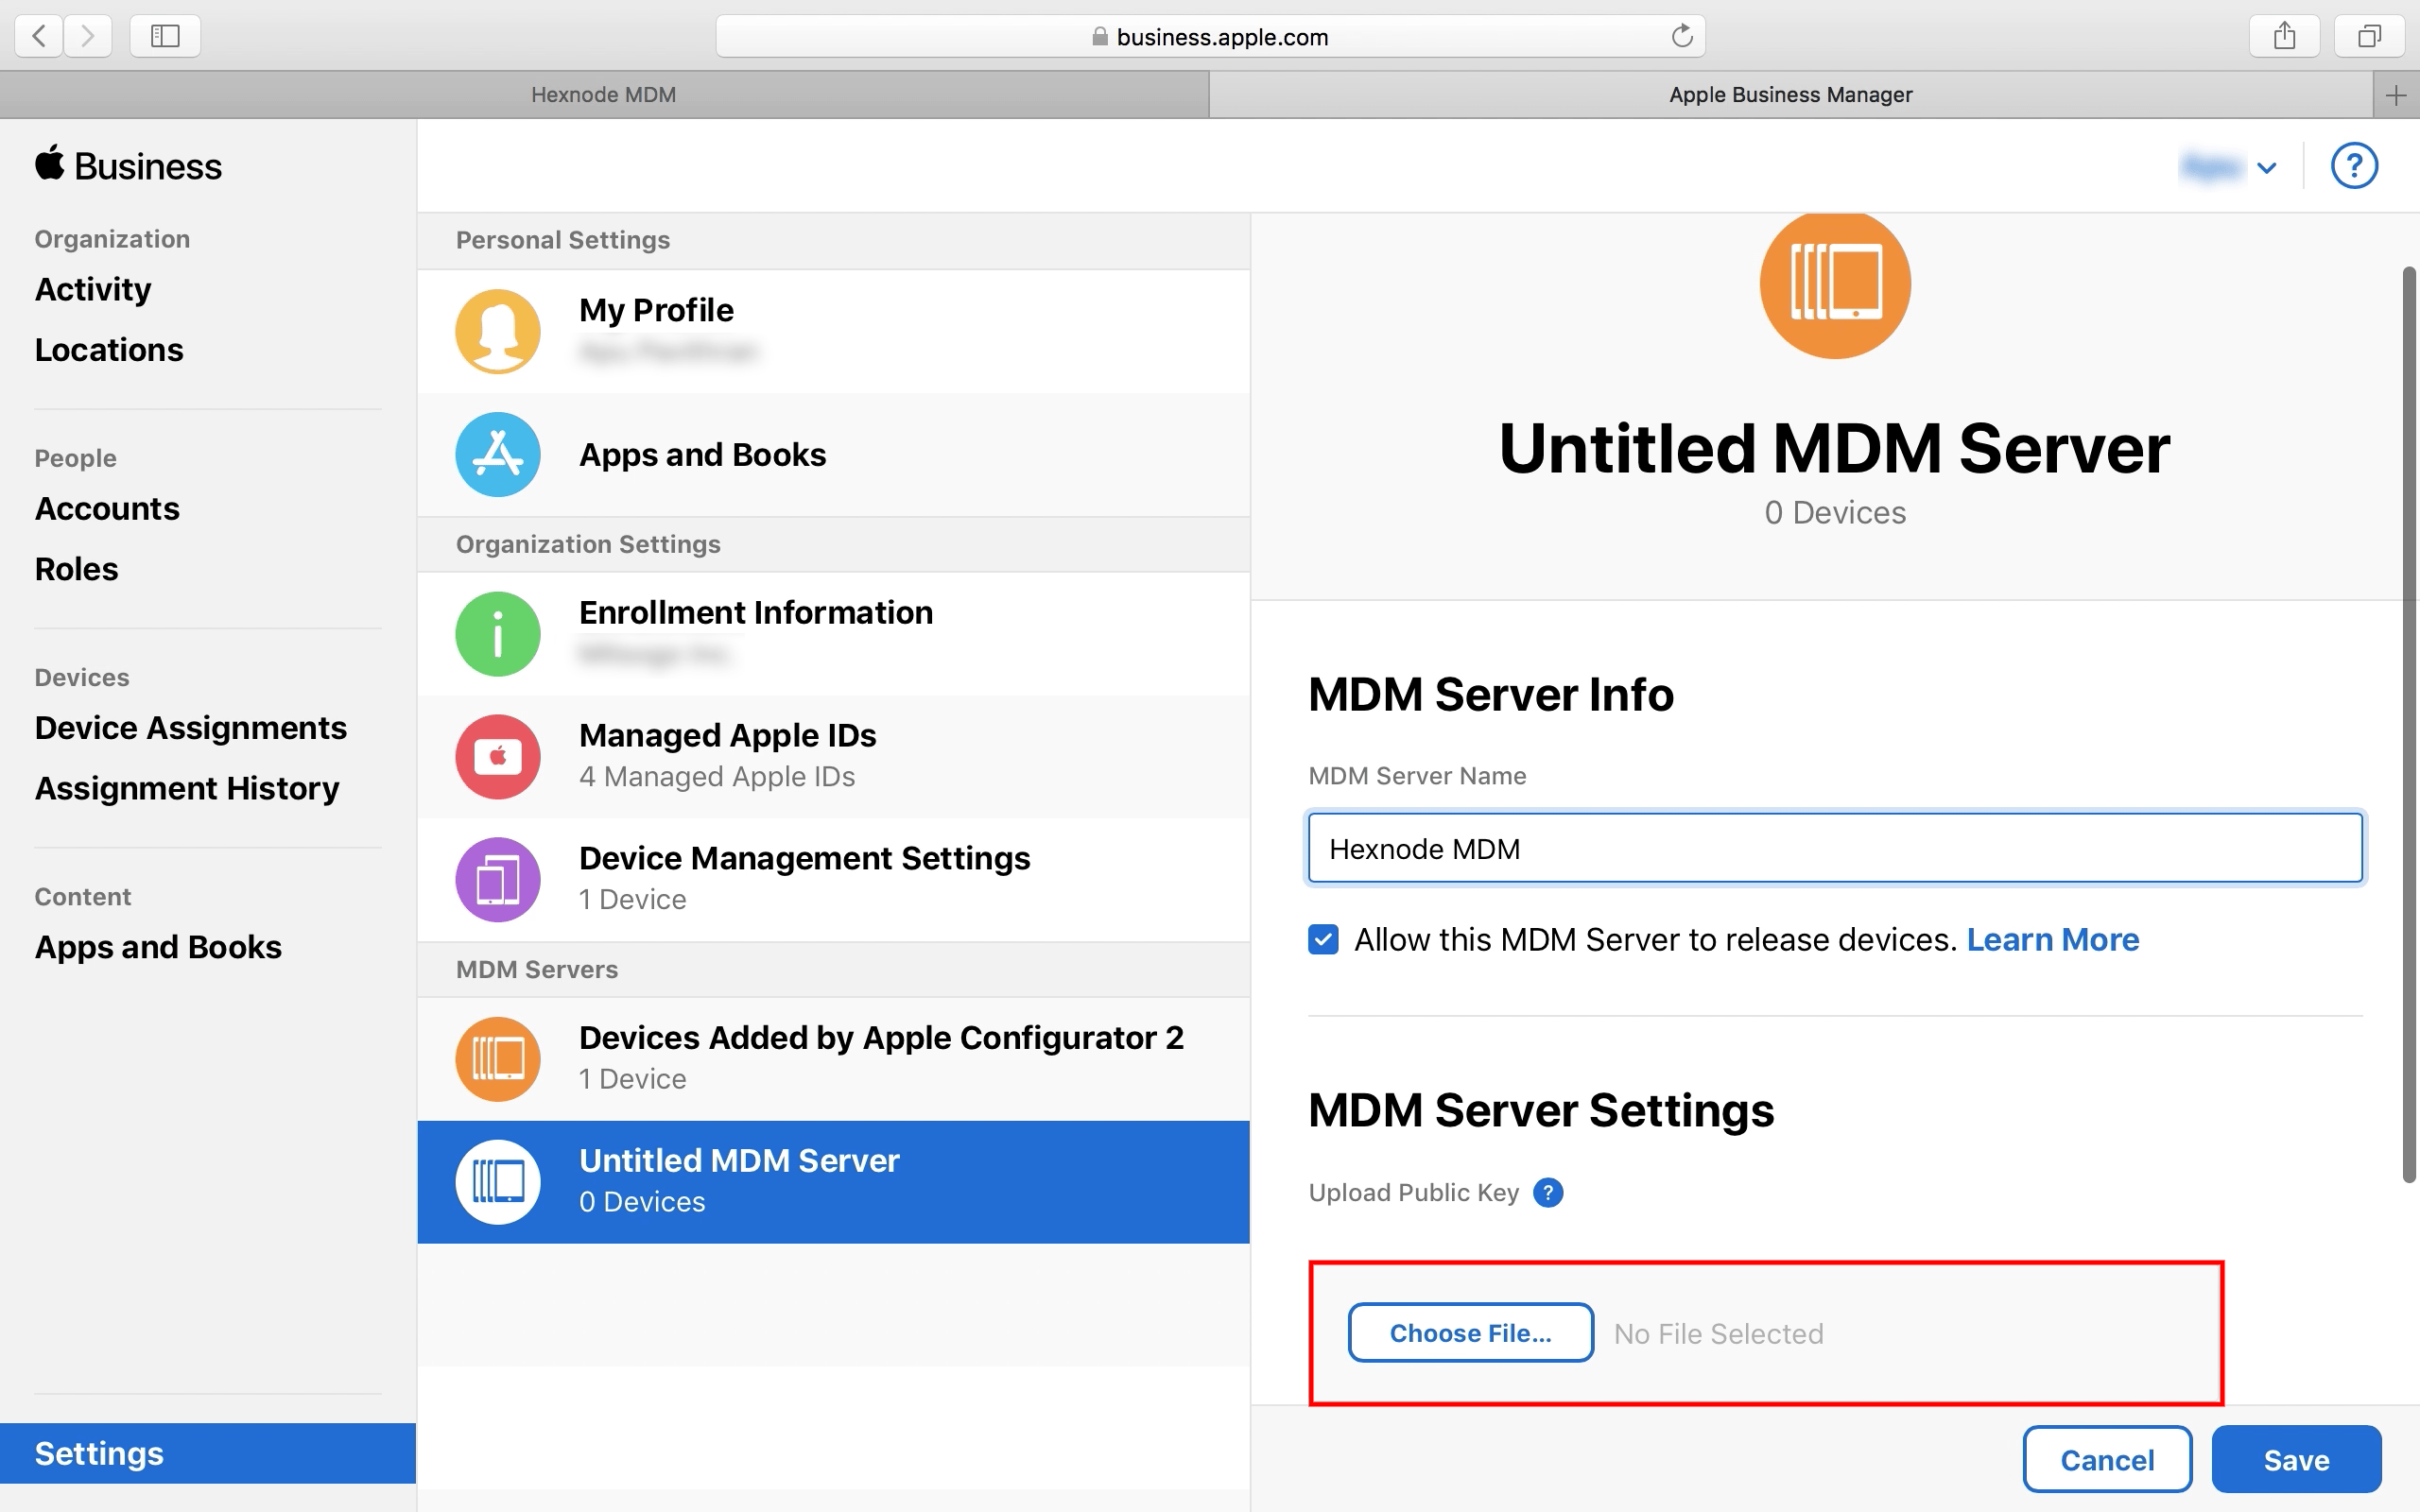This screenshot has height=1512, width=2420.
Task: Open Device Management Settings
Action: click(x=804, y=857)
